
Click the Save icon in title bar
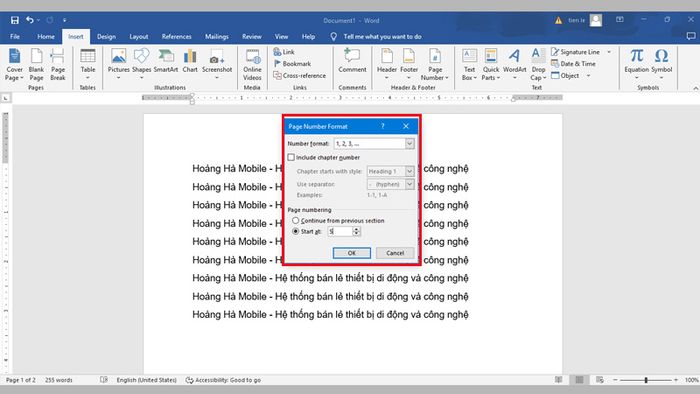click(x=15, y=20)
